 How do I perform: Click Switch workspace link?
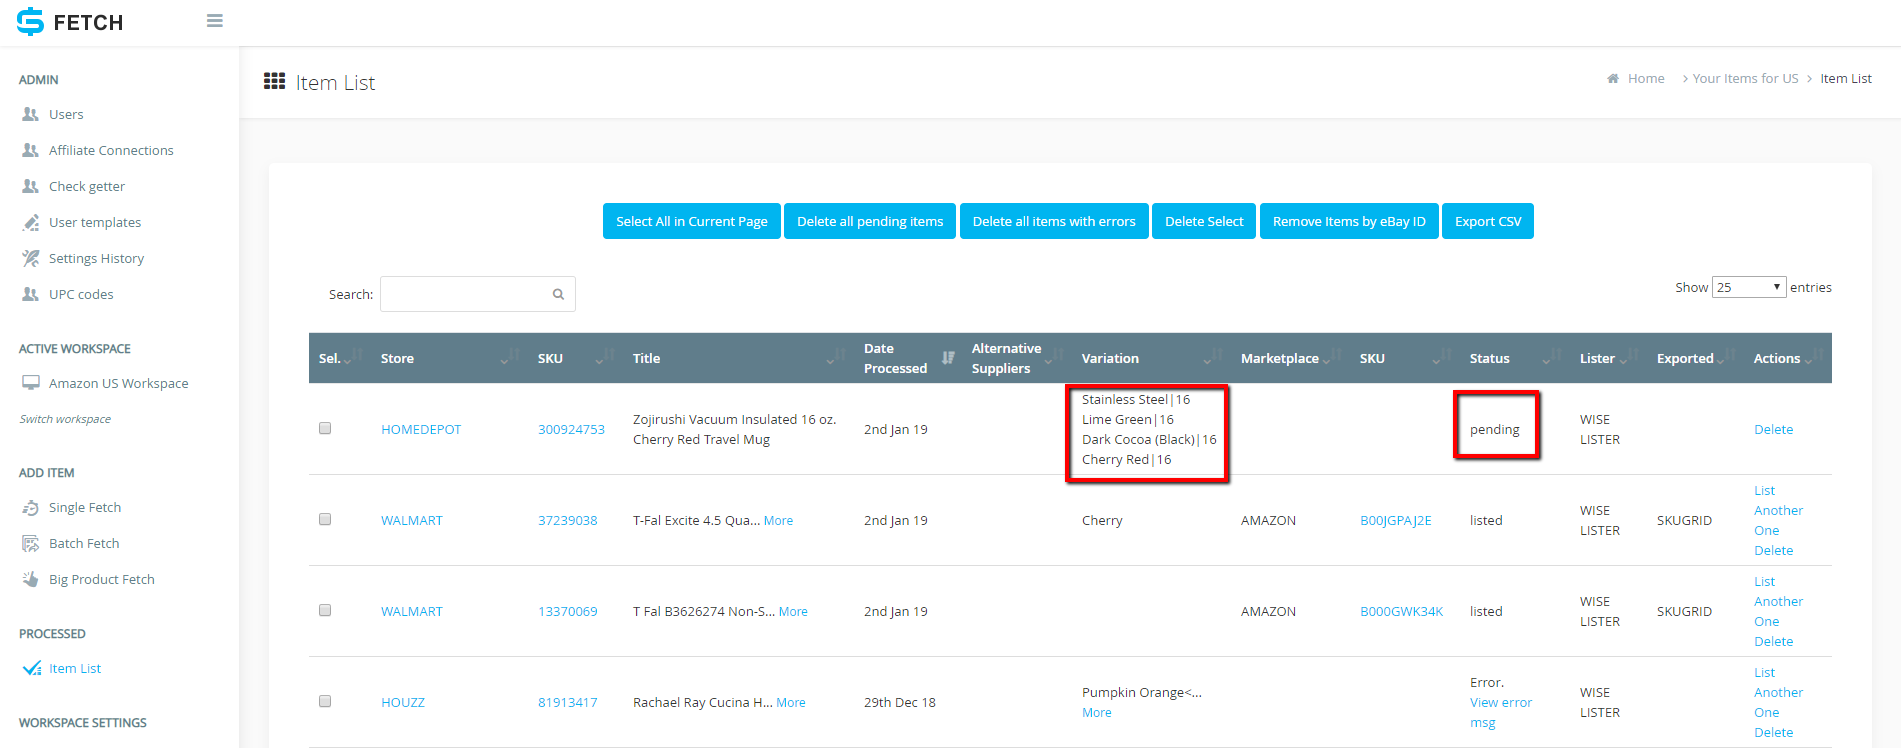click(65, 419)
